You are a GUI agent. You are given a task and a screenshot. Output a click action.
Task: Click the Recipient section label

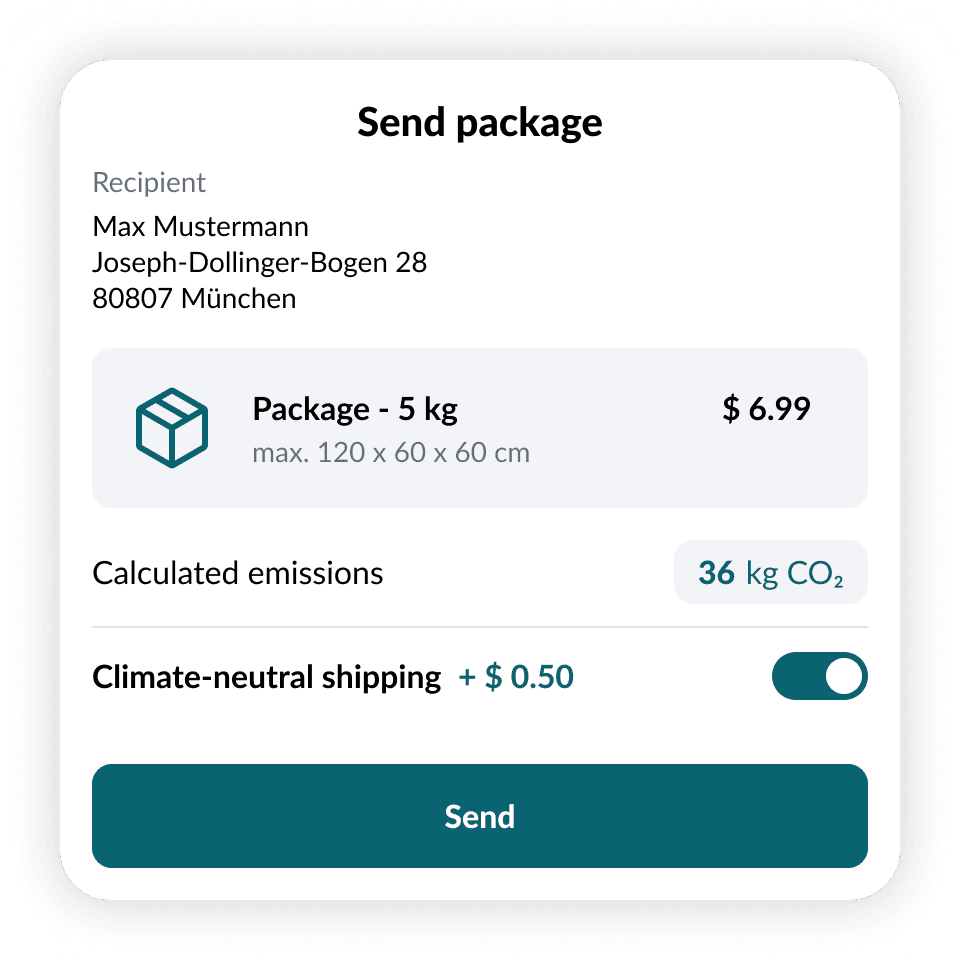[148, 182]
